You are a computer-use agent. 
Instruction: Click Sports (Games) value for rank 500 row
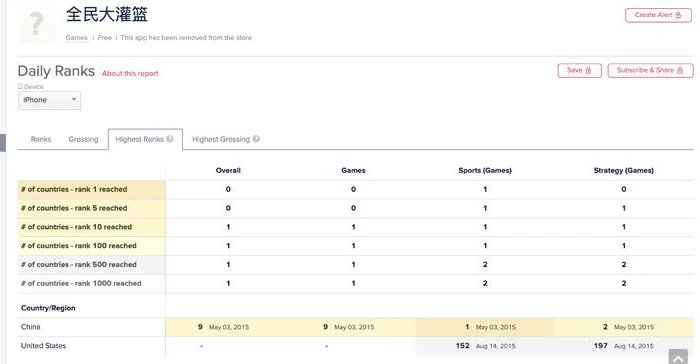pyautogui.click(x=485, y=264)
